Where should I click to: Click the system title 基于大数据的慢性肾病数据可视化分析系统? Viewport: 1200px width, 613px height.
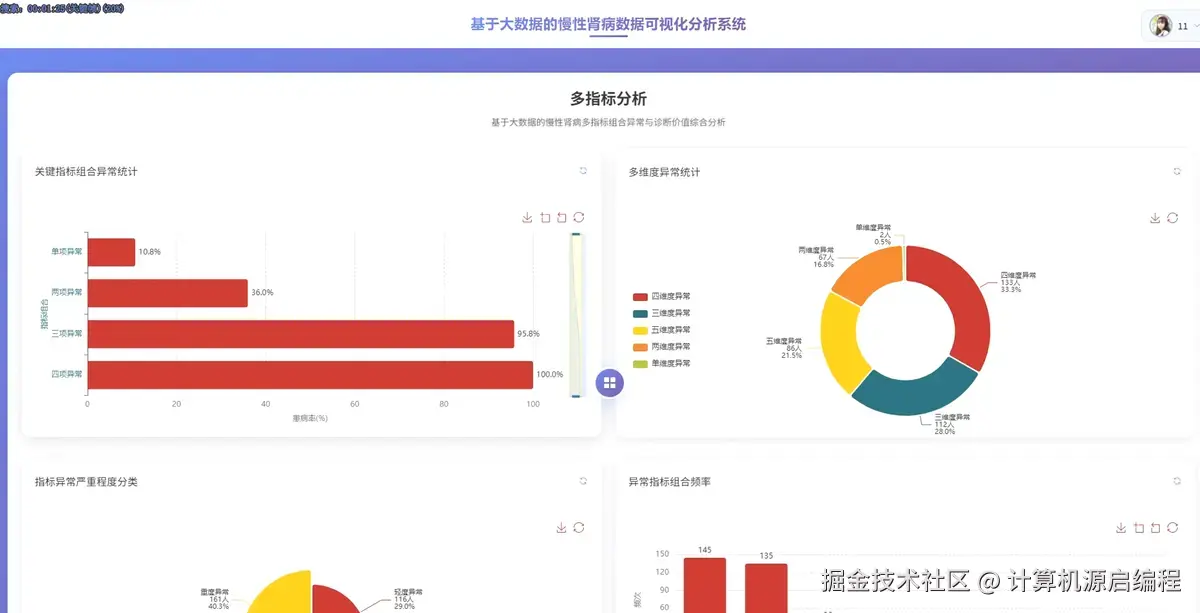pyautogui.click(x=608, y=24)
